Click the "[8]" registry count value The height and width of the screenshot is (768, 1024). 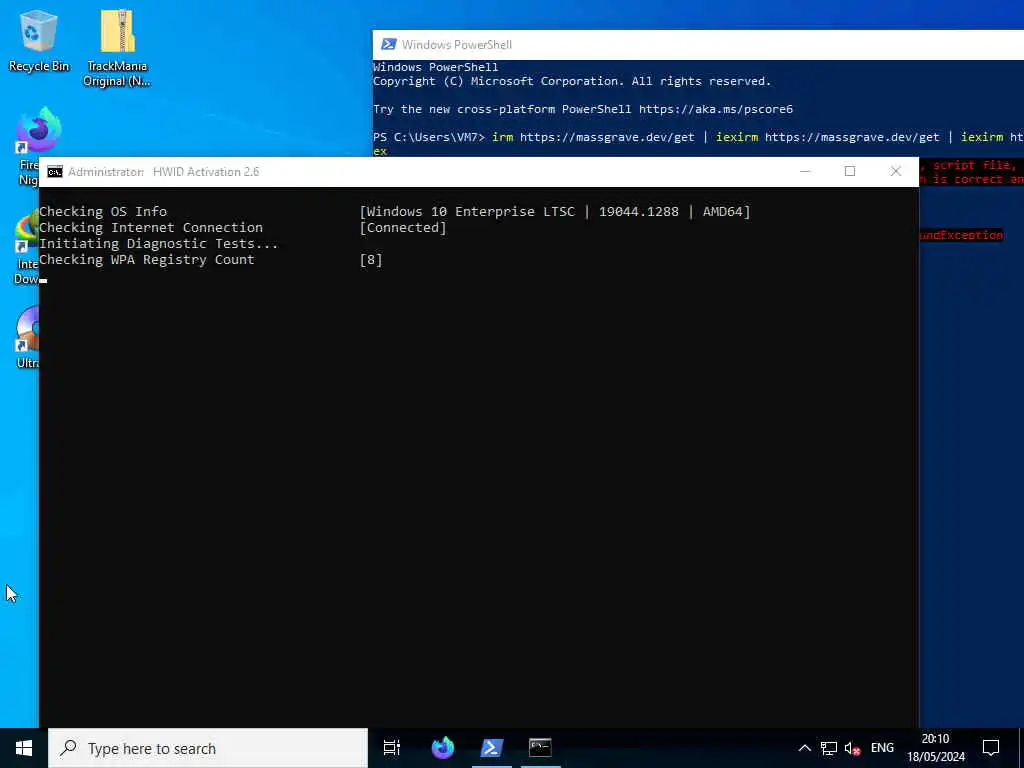coord(371,259)
